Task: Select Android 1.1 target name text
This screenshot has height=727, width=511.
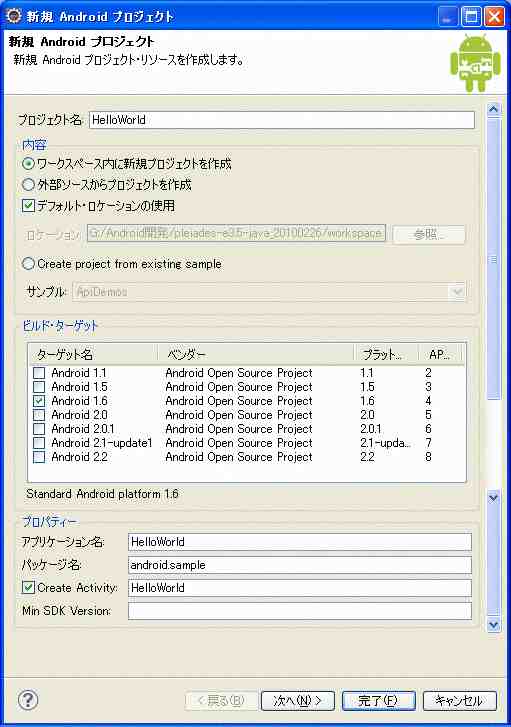Action: [79, 373]
